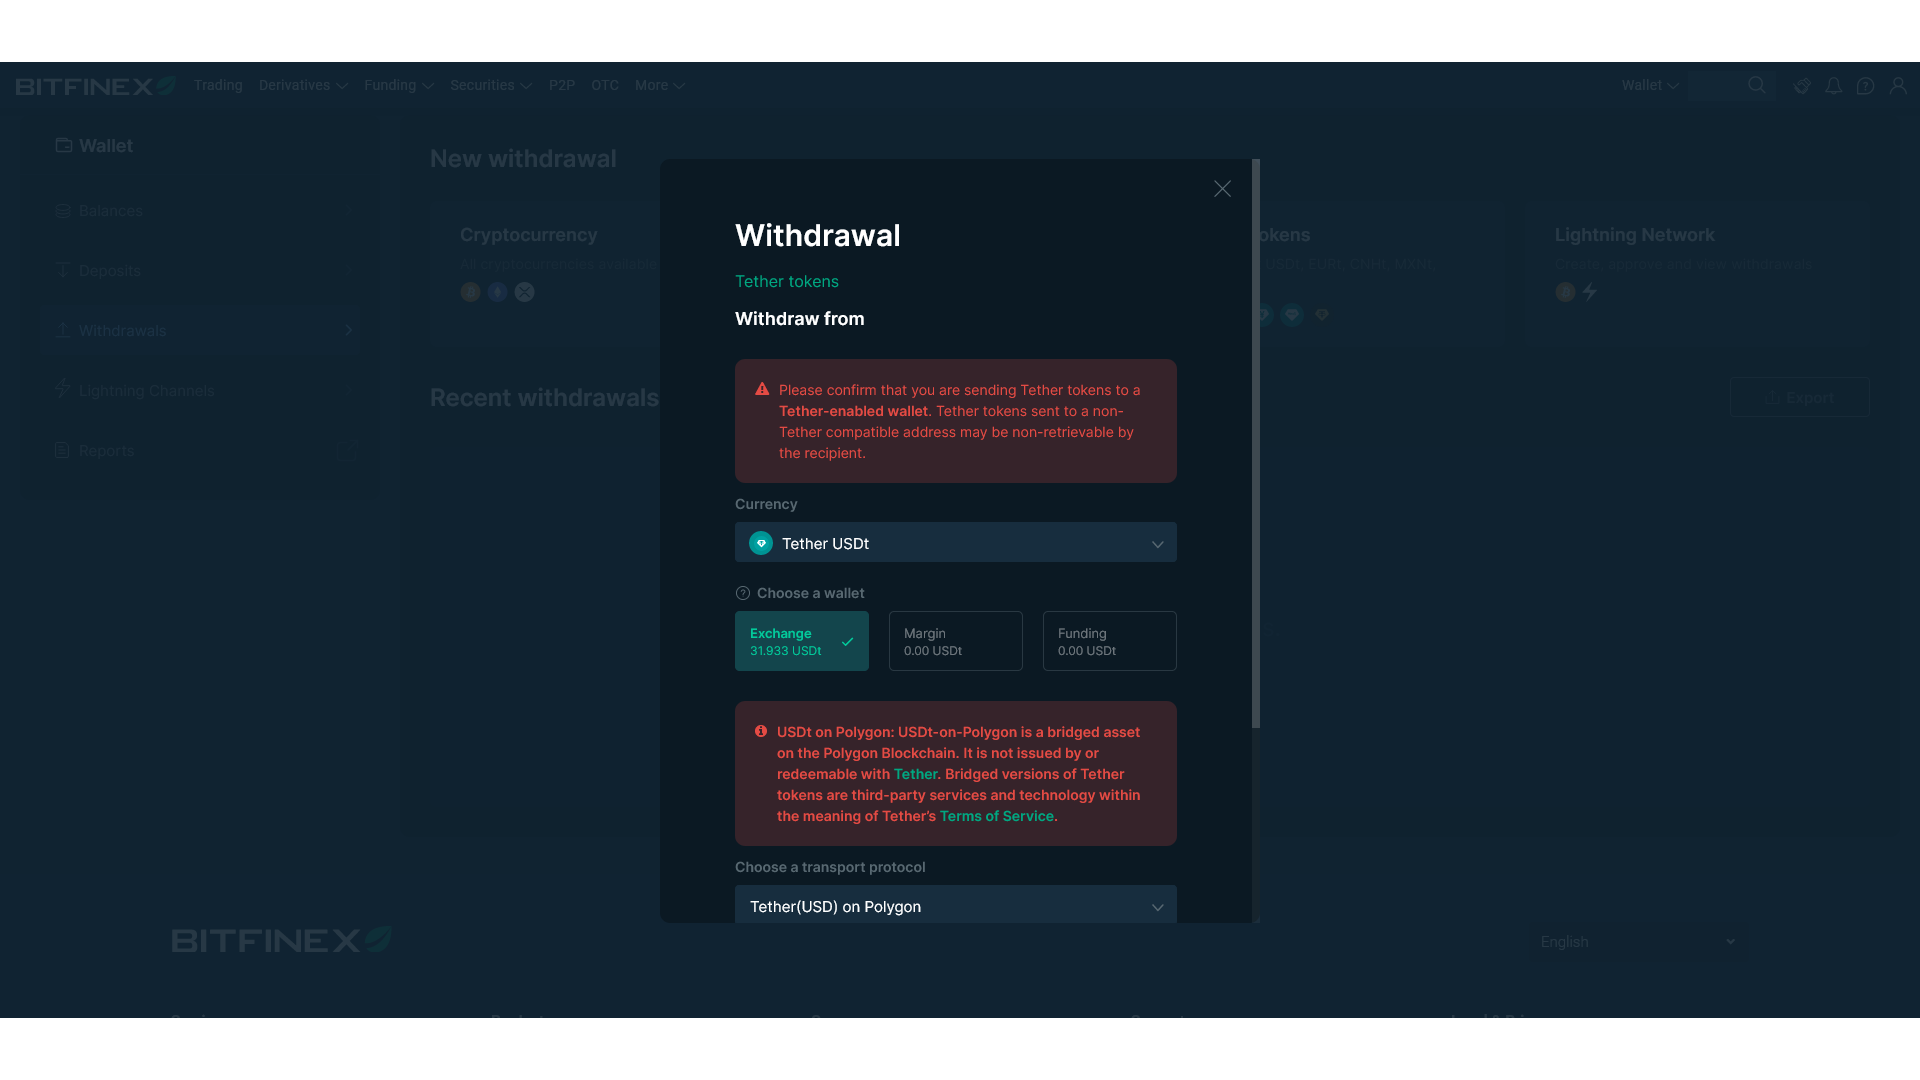Open the Securities menu
The image size is (1920, 1080).
pyautogui.click(x=489, y=86)
